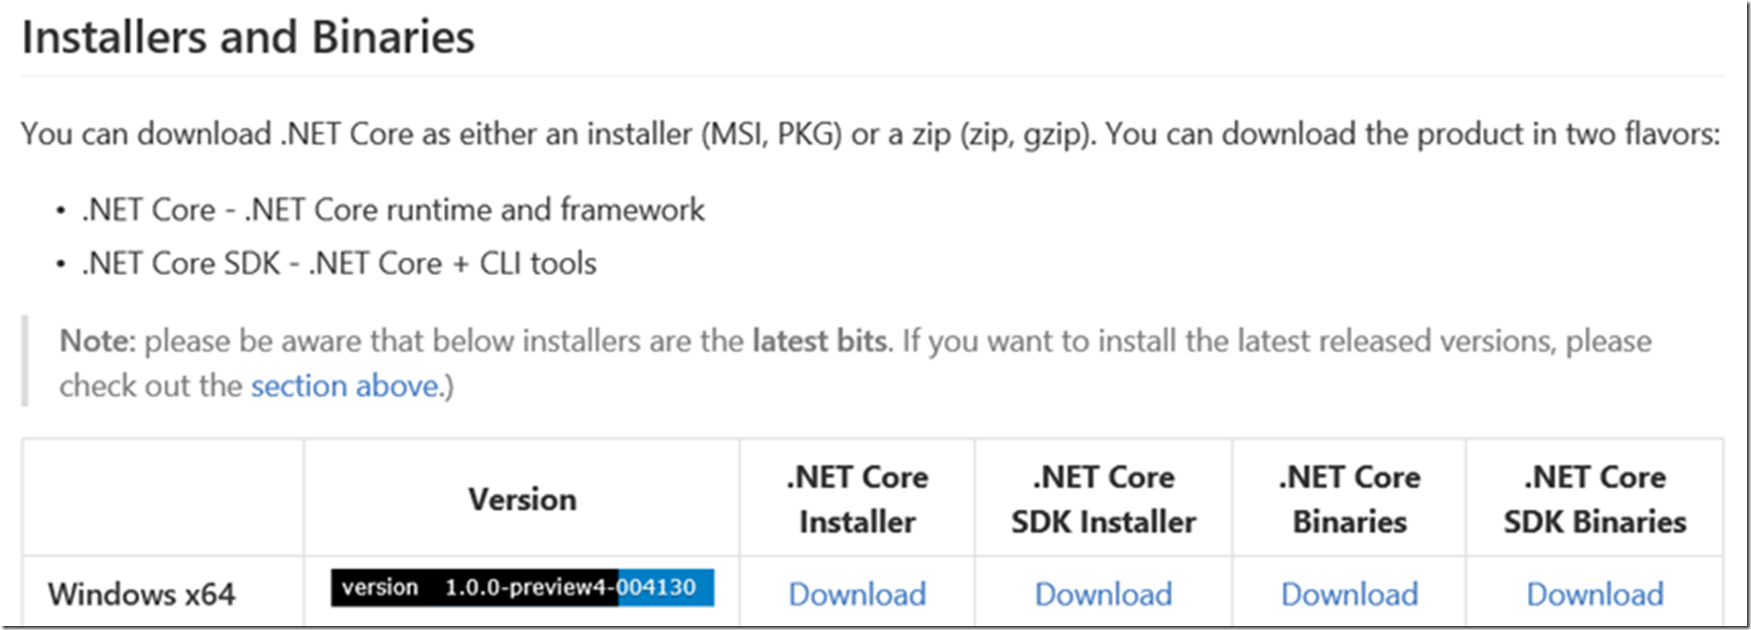Select the '.NET Core SDK Binaries' column header
This screenshot has height=630, width=1751.
point(1595,499)
